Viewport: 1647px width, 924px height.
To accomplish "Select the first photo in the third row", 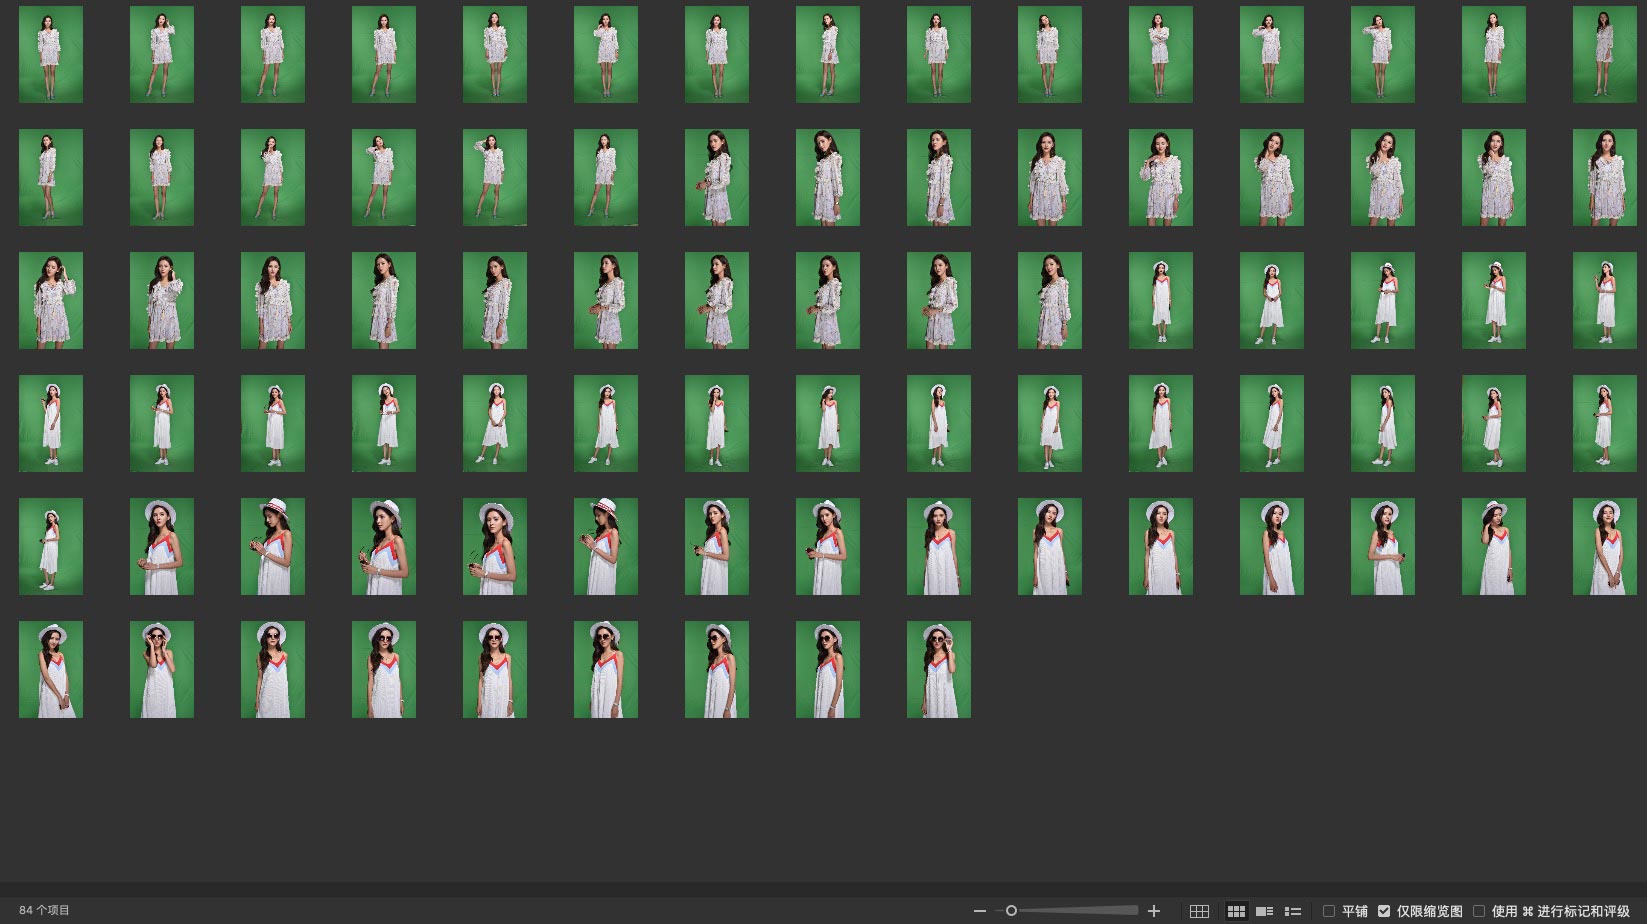I will (51, 300).
